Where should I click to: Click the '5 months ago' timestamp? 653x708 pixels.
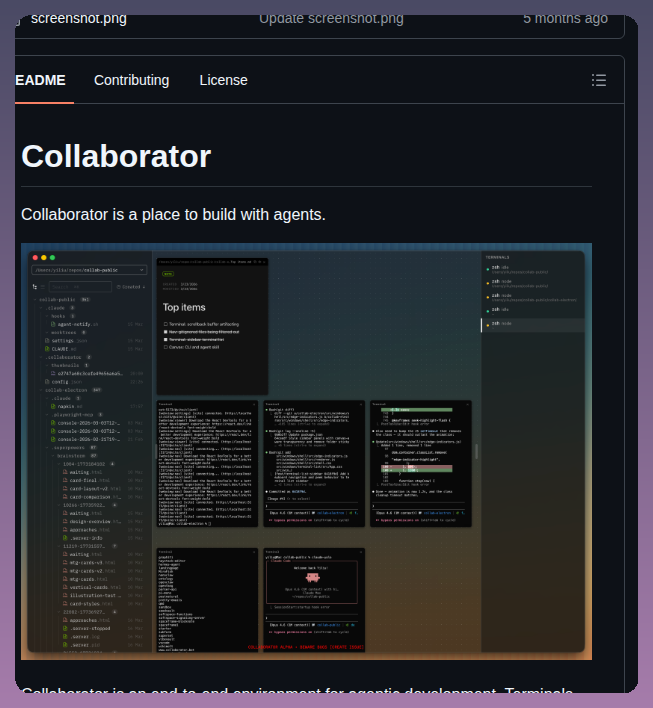click(565, 19)
